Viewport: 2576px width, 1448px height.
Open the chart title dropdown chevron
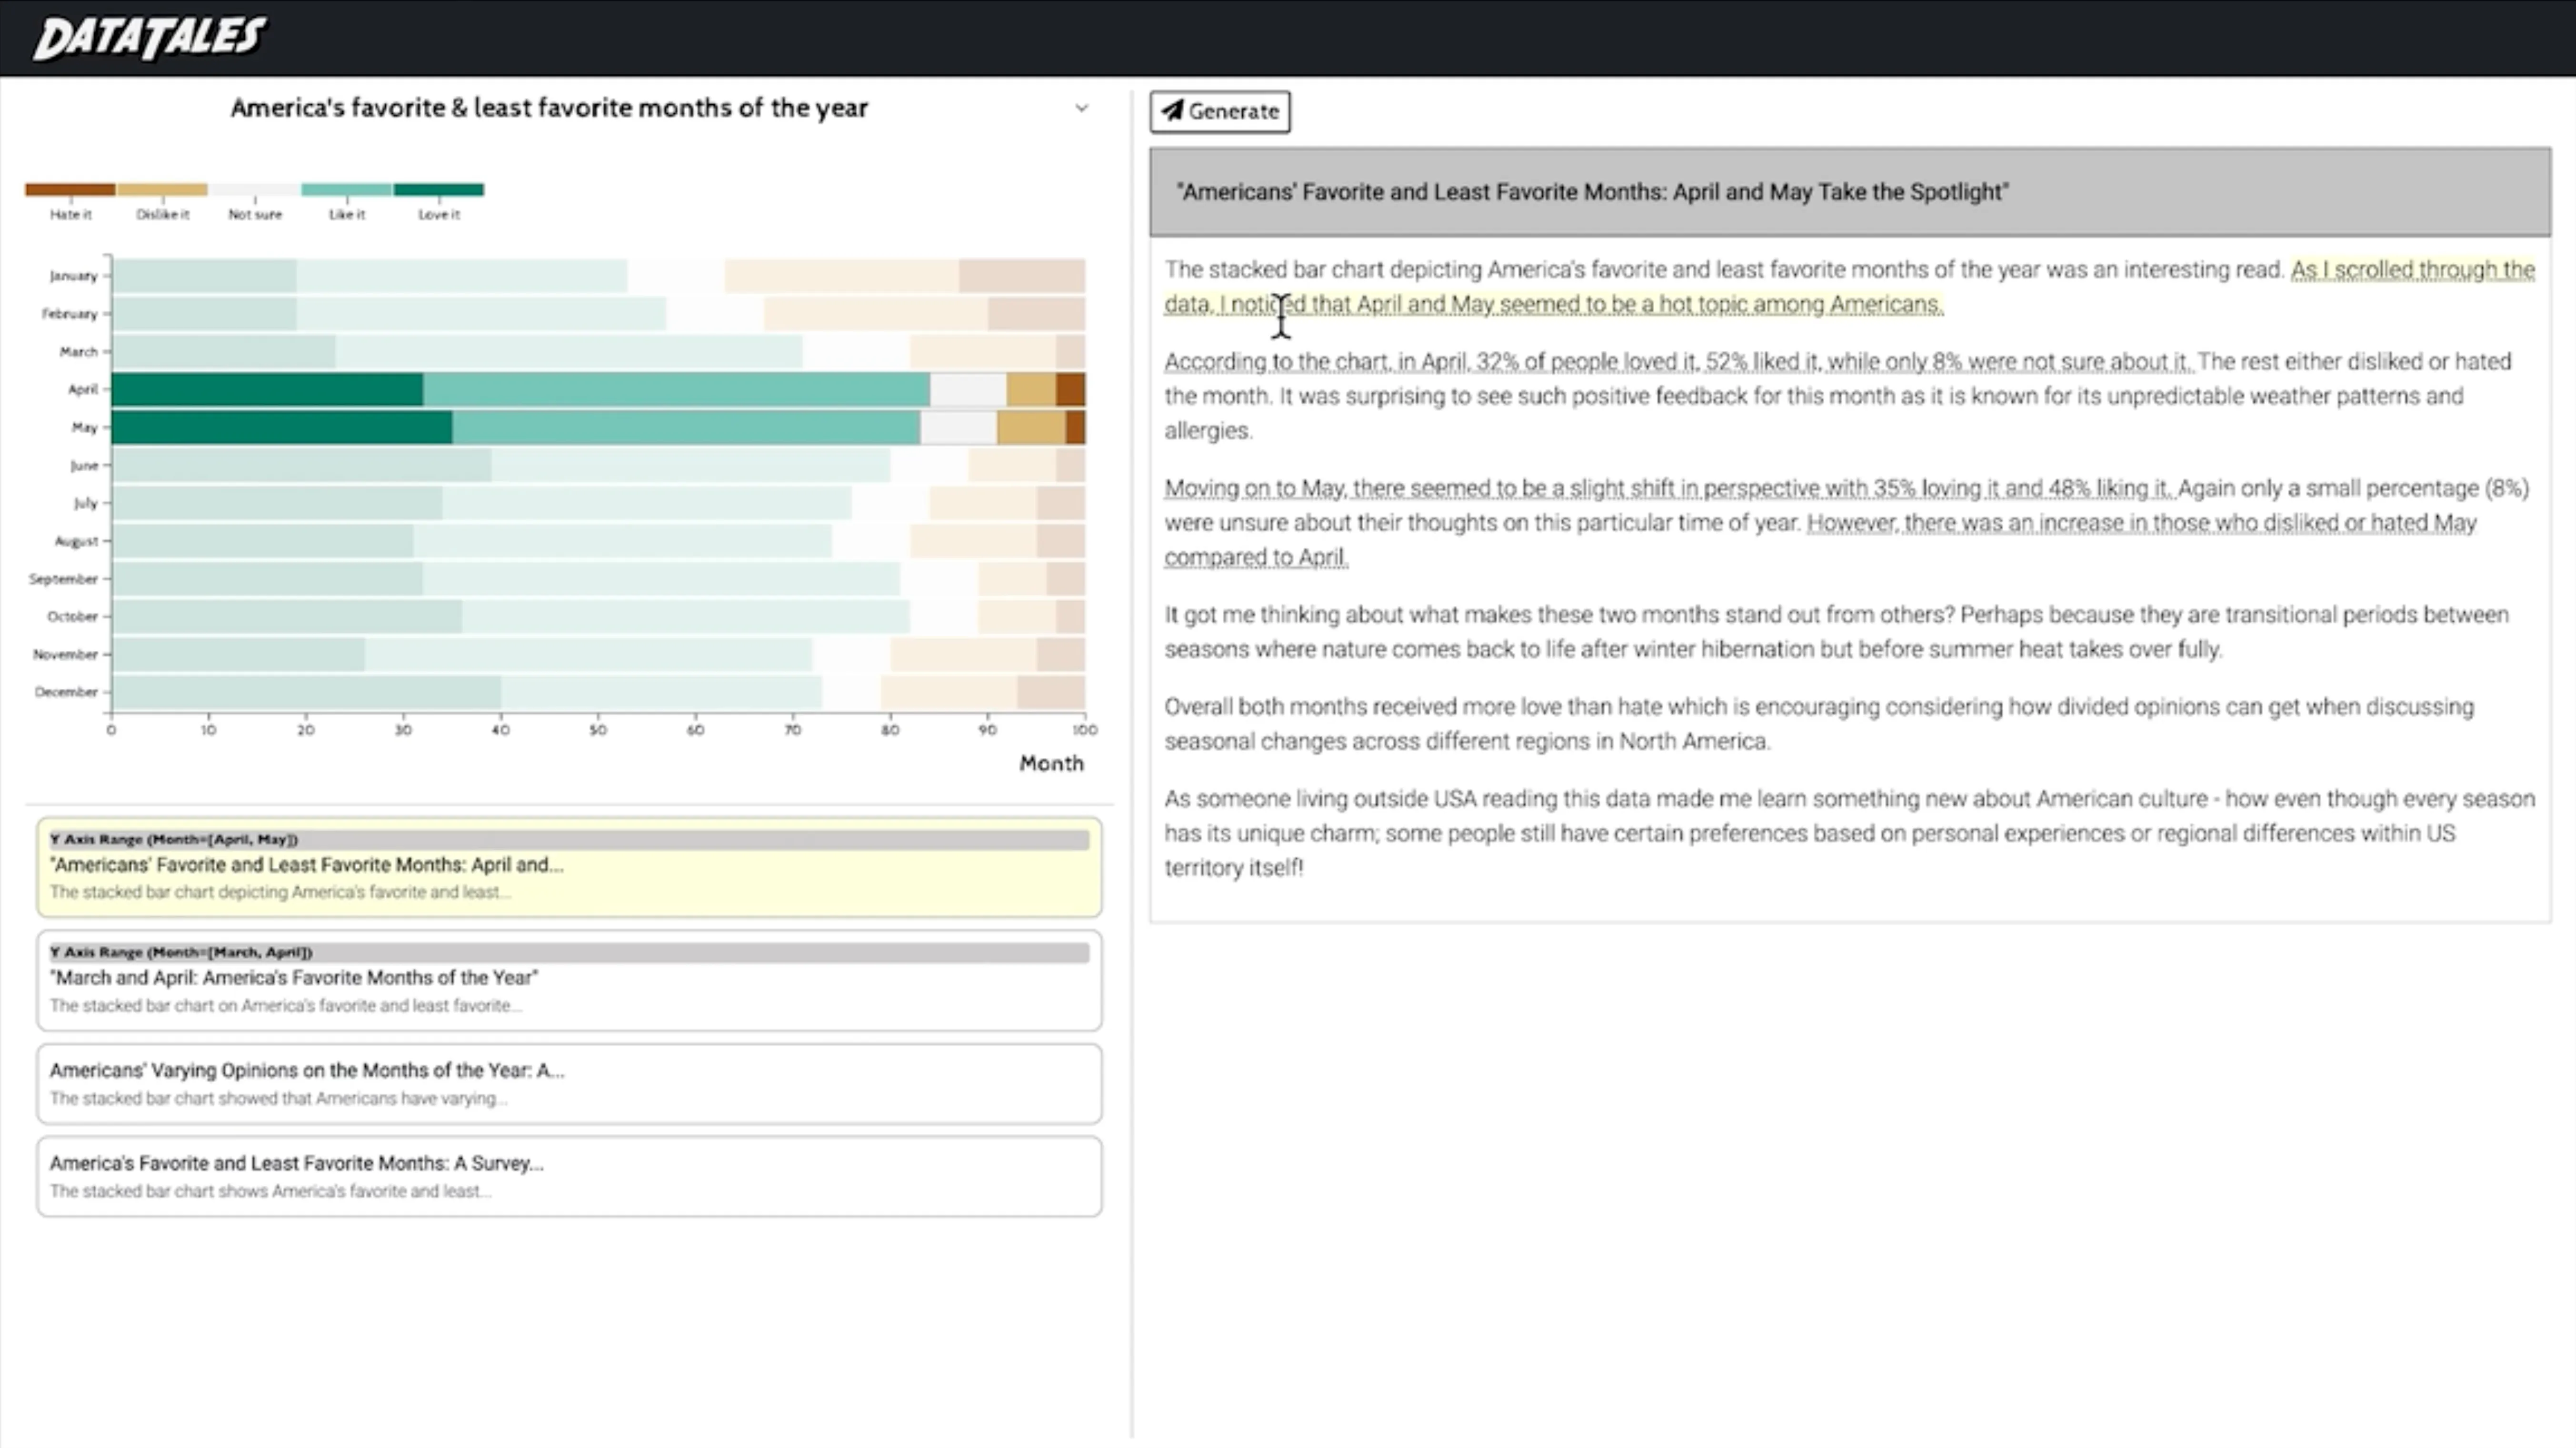1081,108
